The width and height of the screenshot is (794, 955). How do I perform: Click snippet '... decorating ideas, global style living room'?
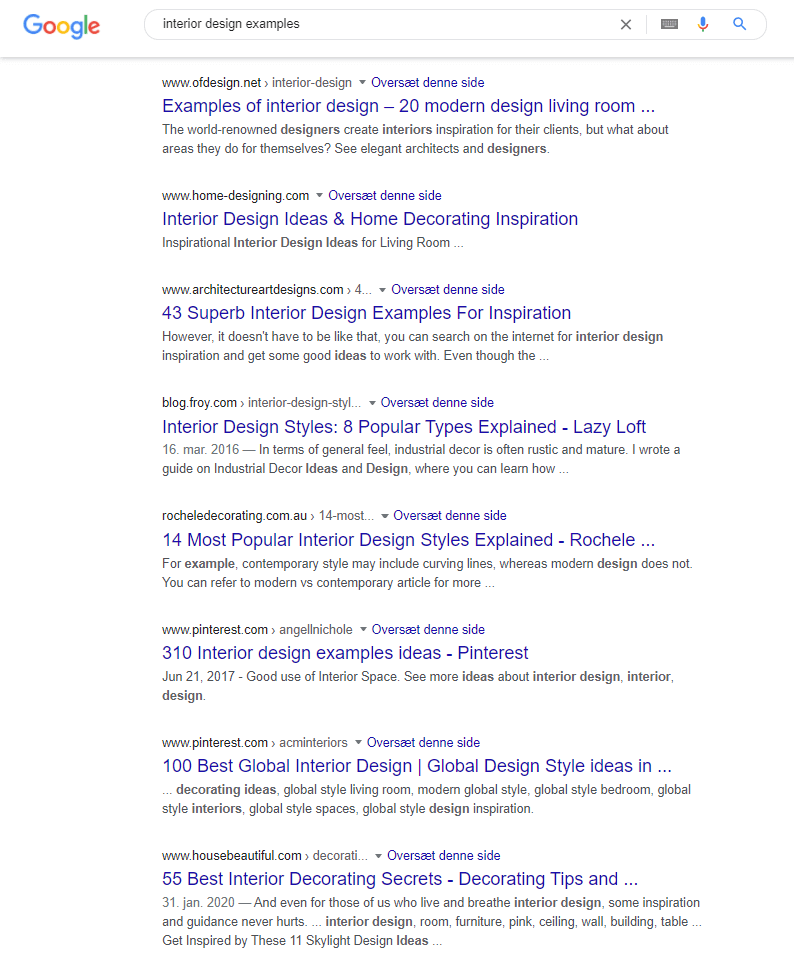pos(426,799)
